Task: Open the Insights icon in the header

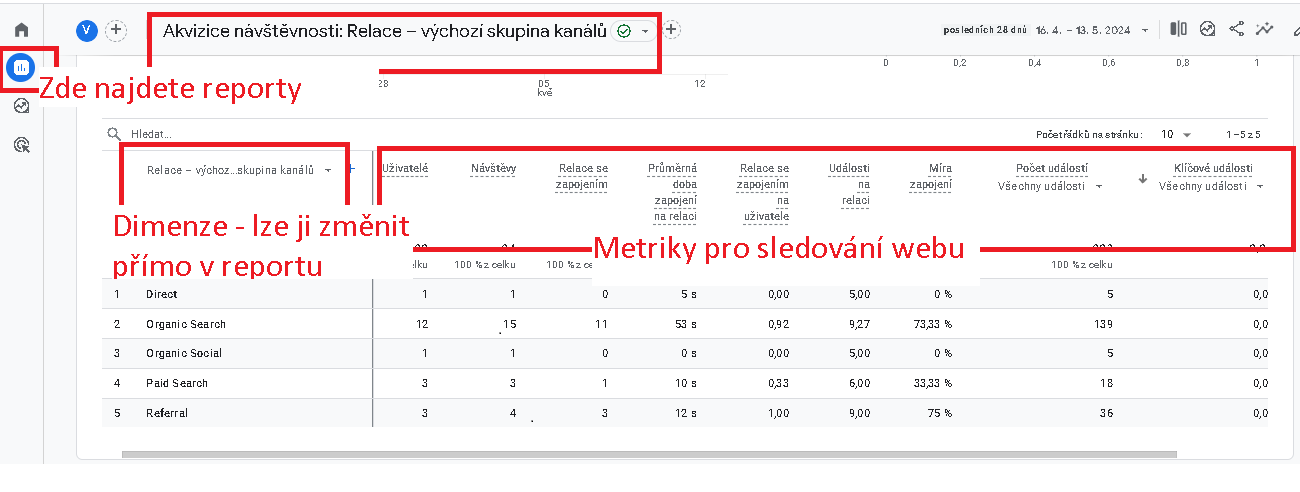Action: 1208,29
